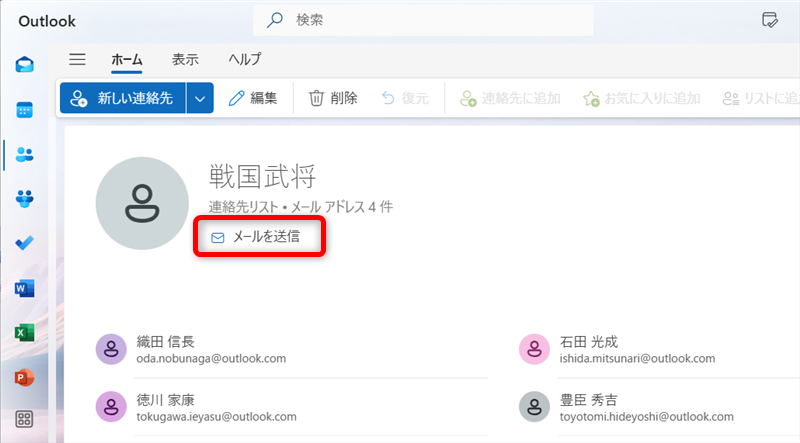This screenshot has height=443, width=800.
Task: Click the 新しい連絡先 button
Action: click(123, 98)
